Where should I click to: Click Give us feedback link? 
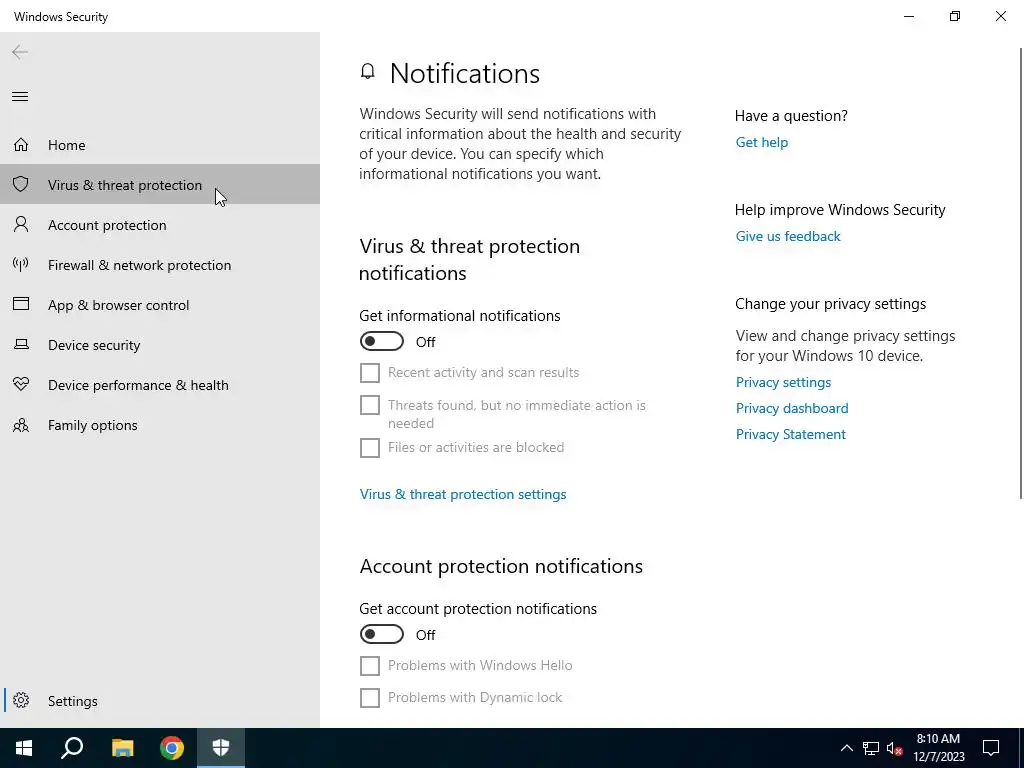(788, 236)
